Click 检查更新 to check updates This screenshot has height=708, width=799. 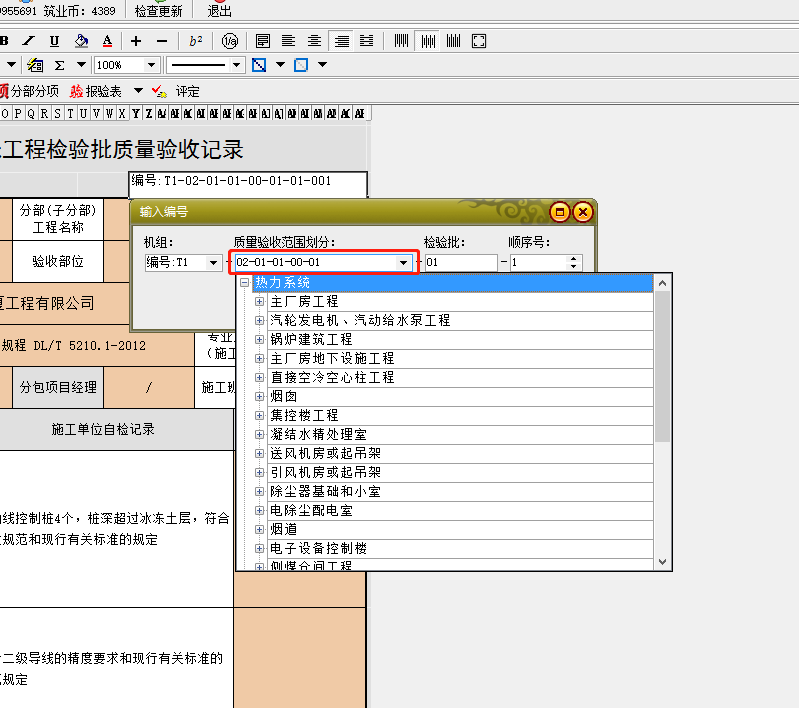coord(158,11)
